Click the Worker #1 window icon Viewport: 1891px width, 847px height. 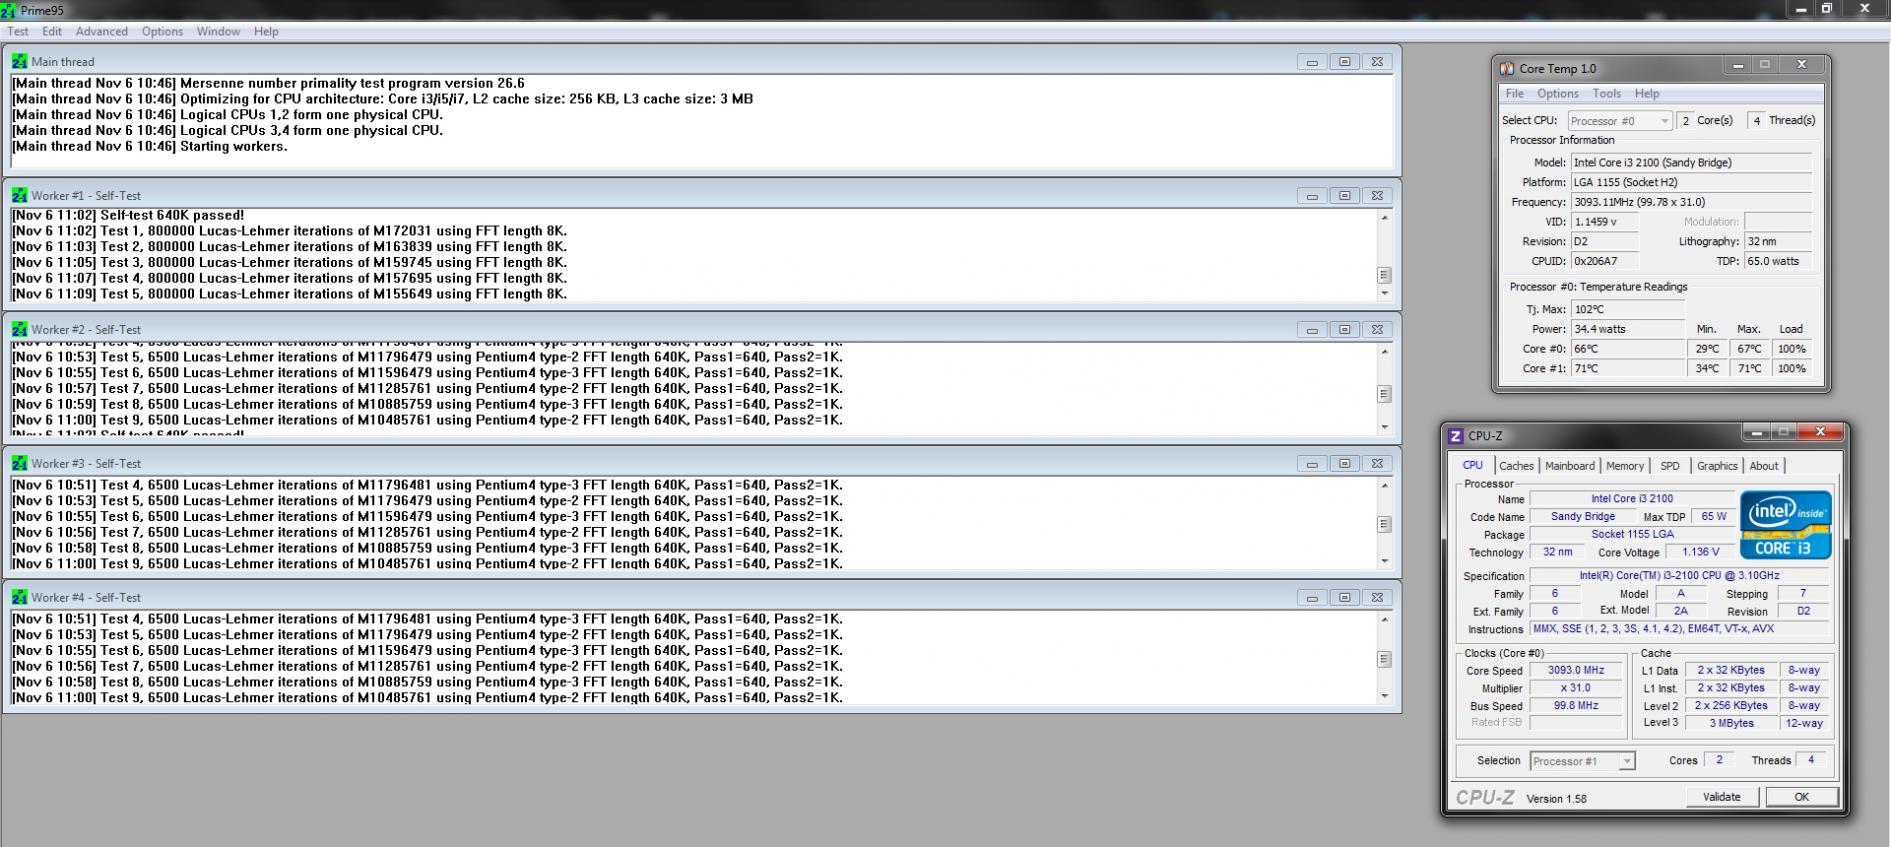click(20, 195)
